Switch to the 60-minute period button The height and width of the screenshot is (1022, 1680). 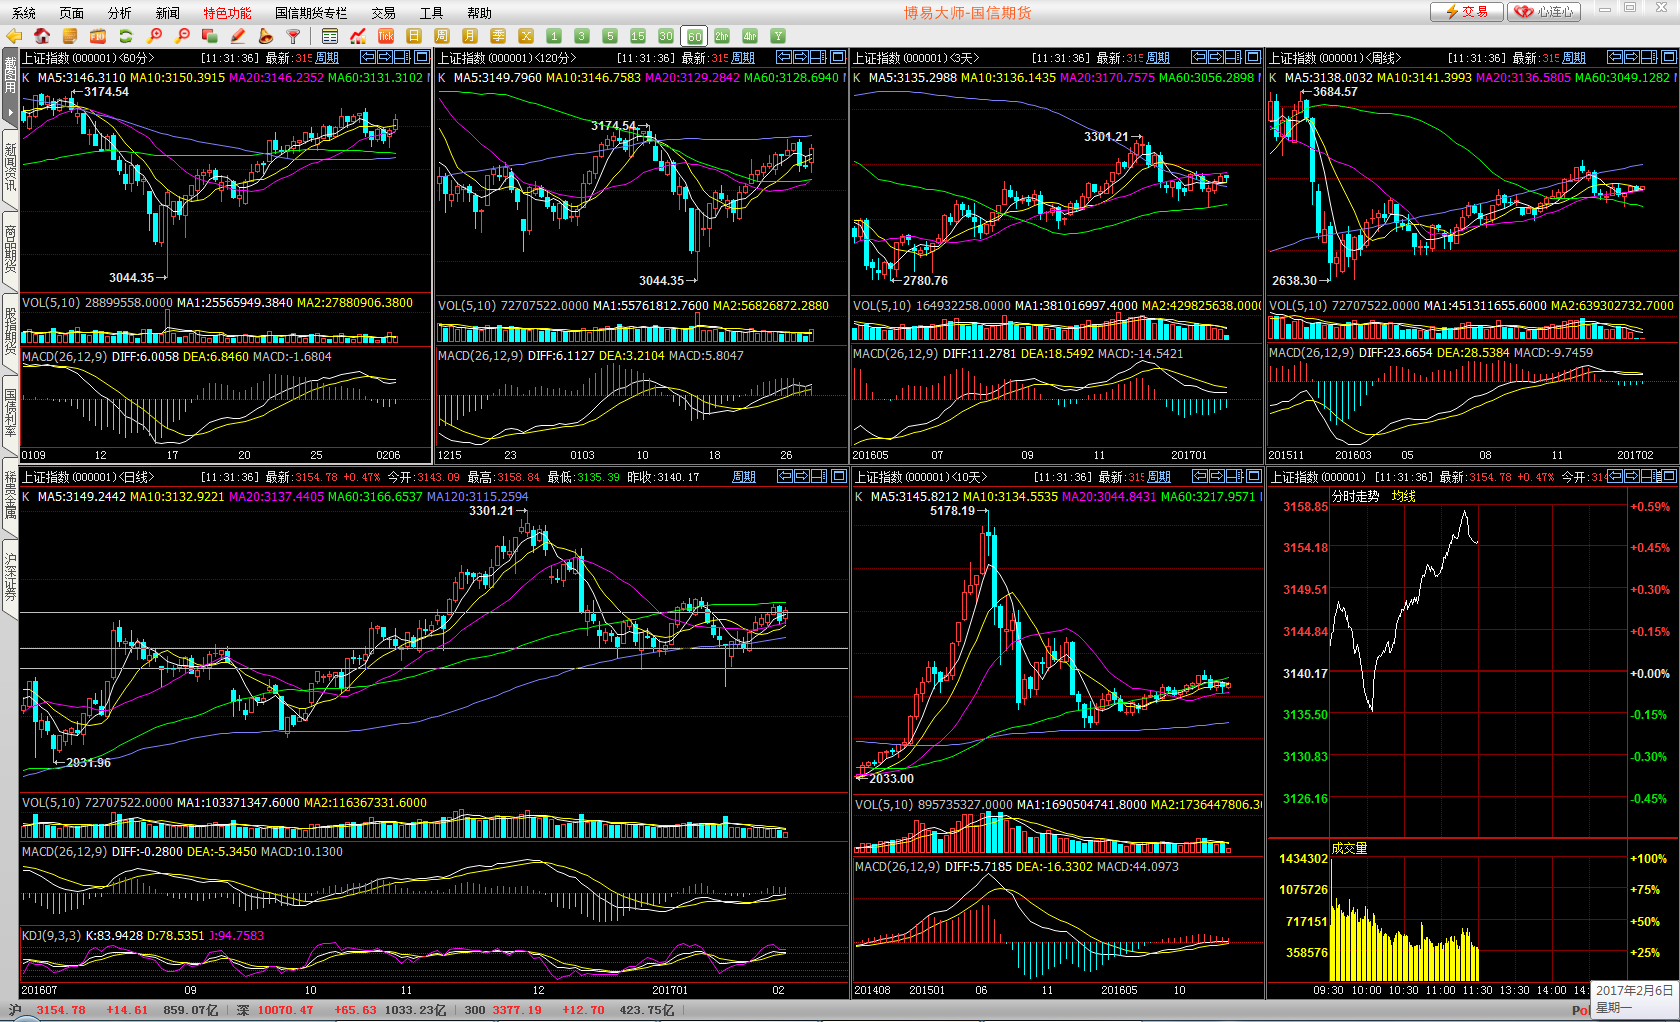pos(694,36)
